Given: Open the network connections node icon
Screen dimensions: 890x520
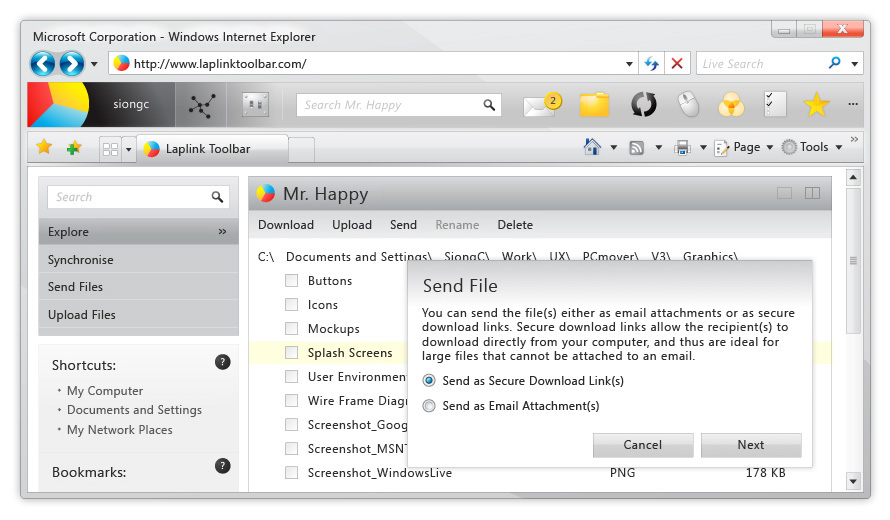Looking at the screenshot, I should click(x=203, y=105).
